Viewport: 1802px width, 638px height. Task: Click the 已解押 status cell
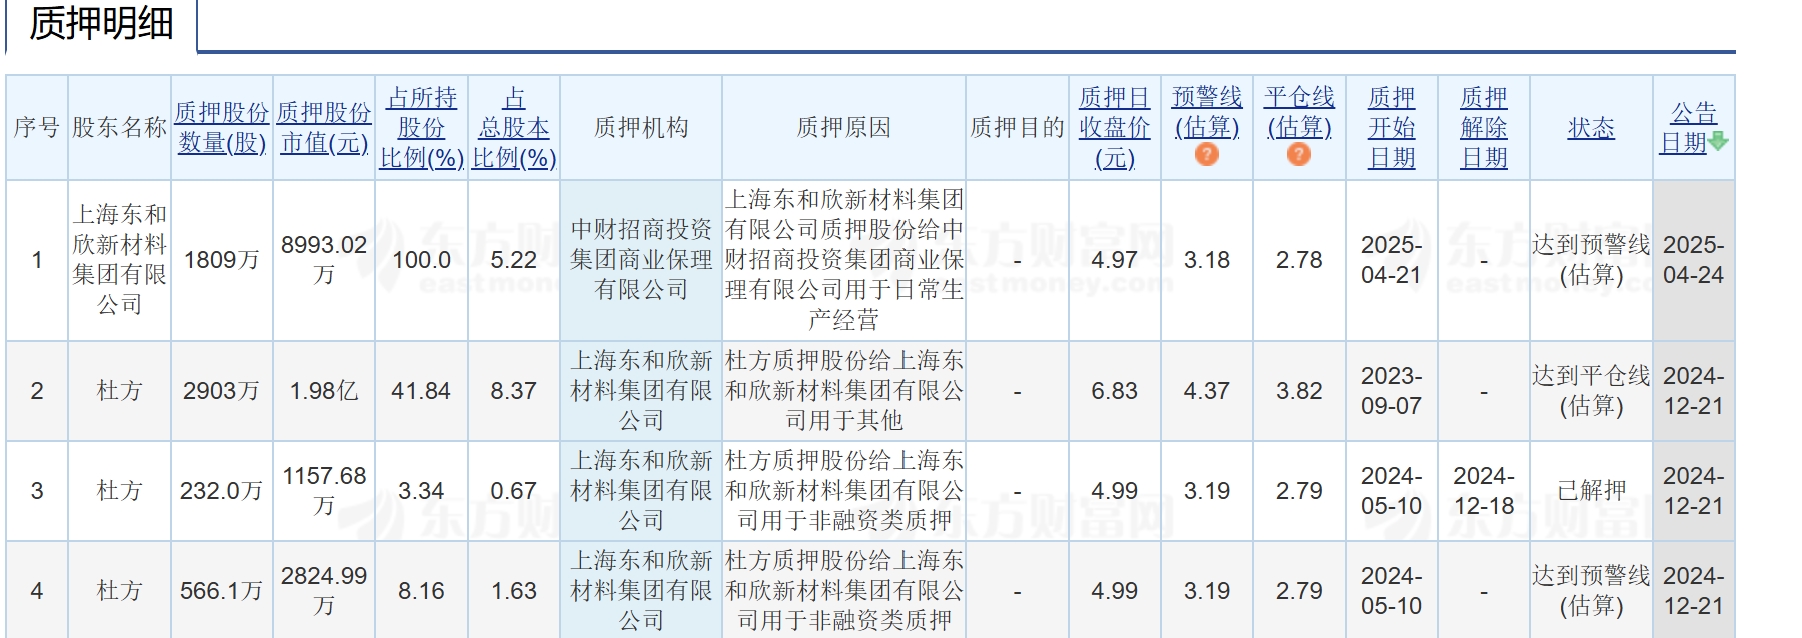[1591, 491]
